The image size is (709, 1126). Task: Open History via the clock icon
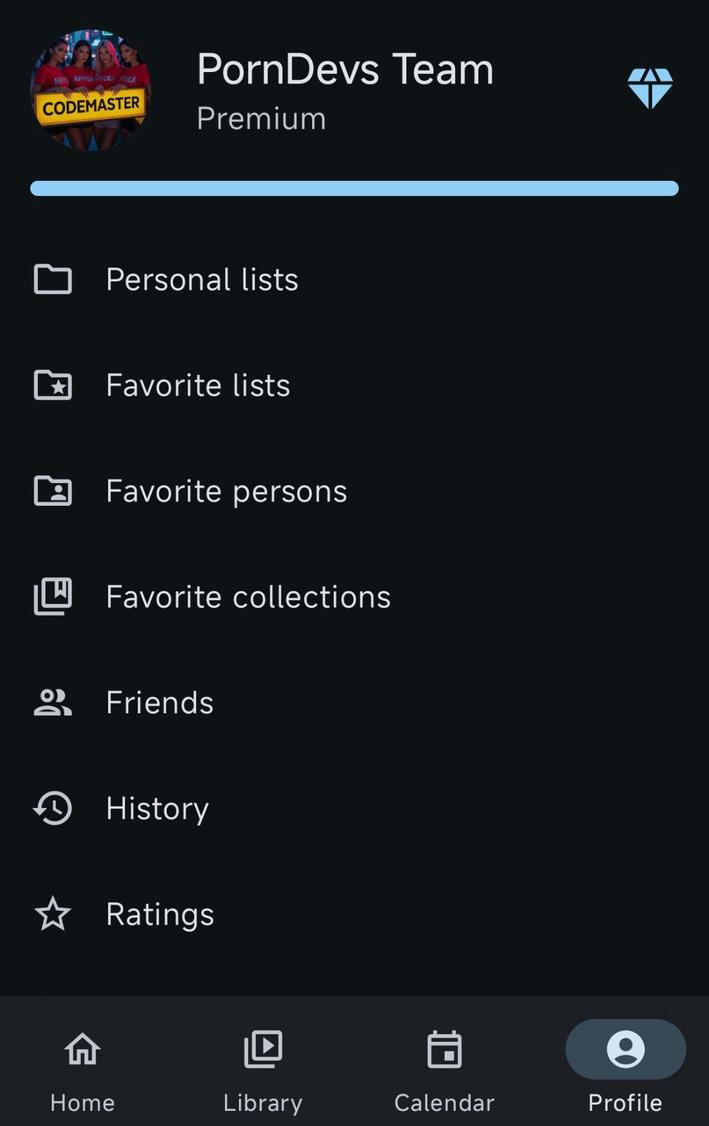tap(52, 808)
